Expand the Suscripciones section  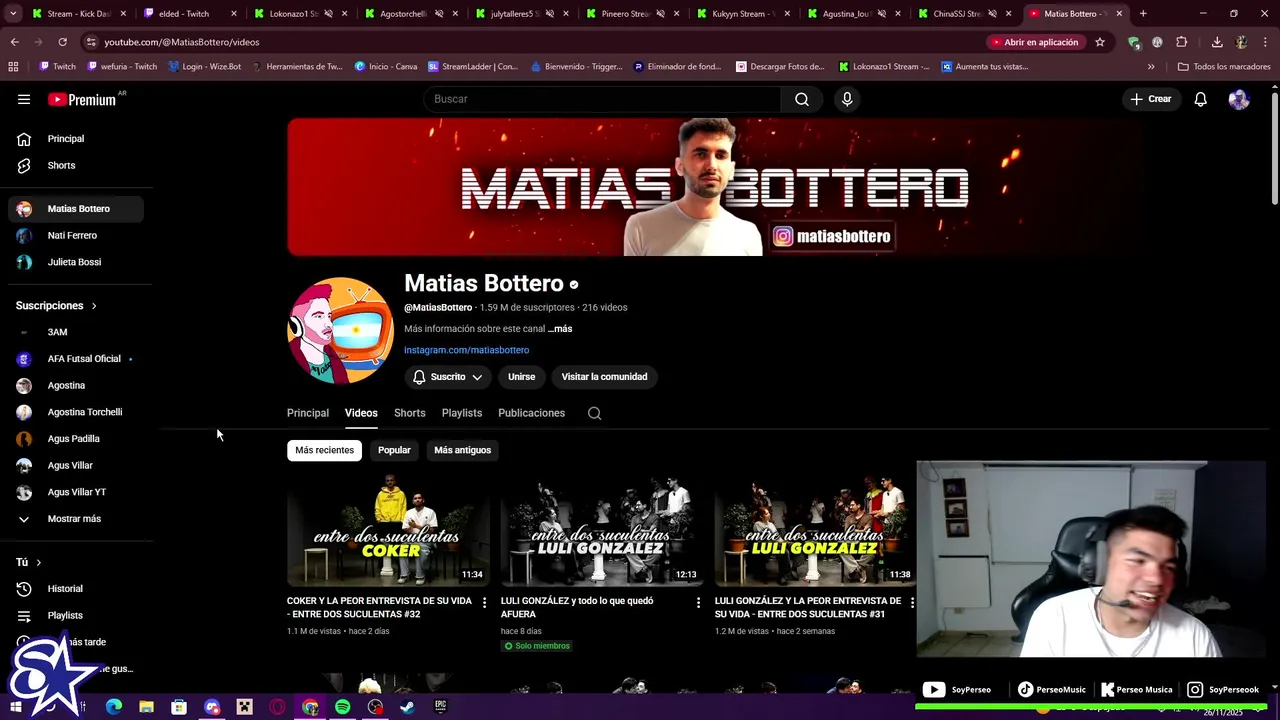click(x=57, y=306)
